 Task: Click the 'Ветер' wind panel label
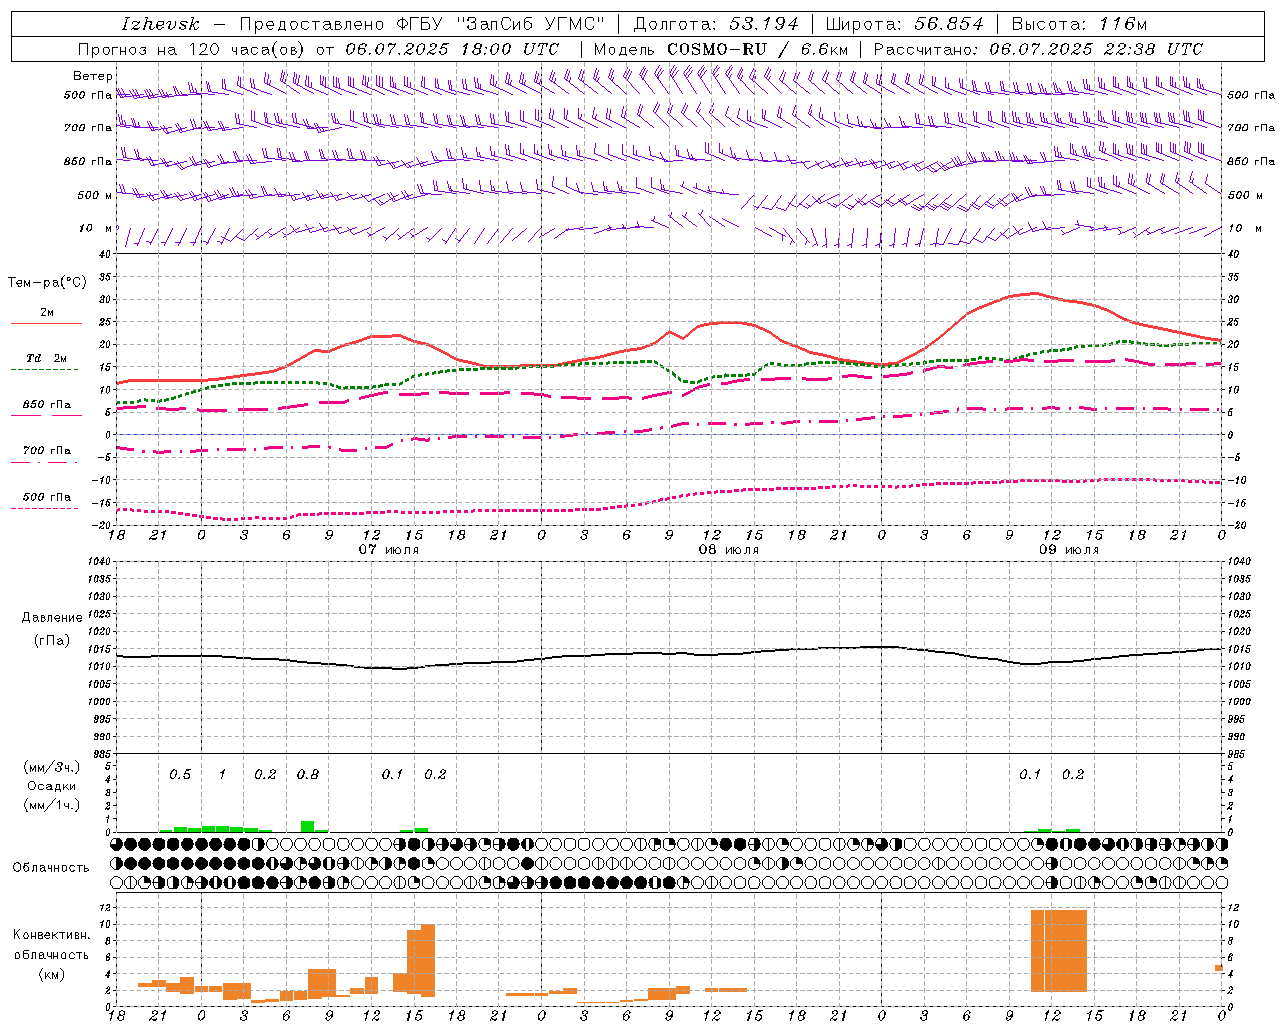pos(93,76)
